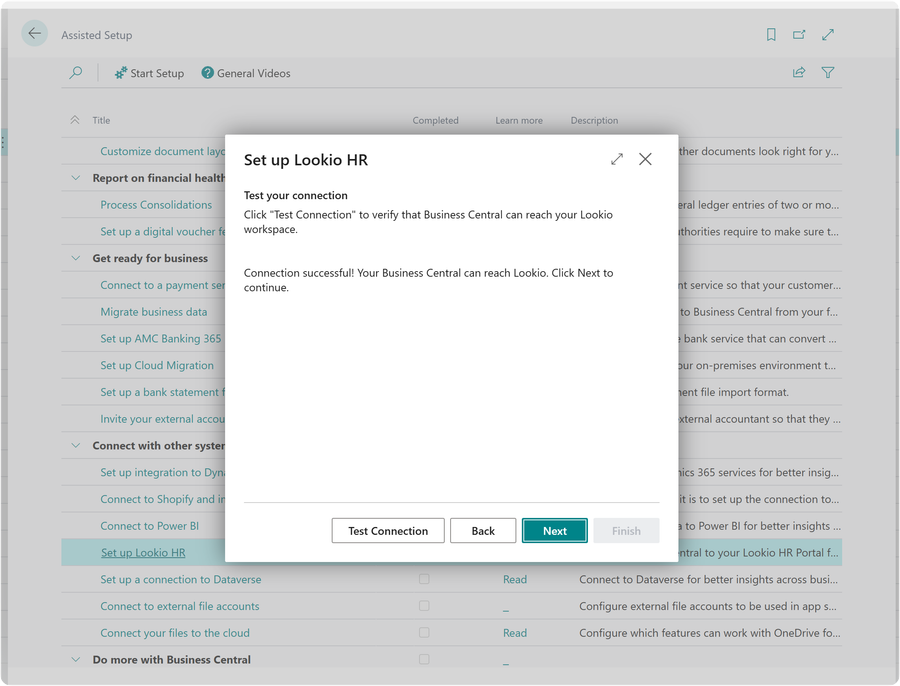This screenshot has height=686, width=900.
Task: Collapse the Report on financial health group
Action: (x=76, y=178)
